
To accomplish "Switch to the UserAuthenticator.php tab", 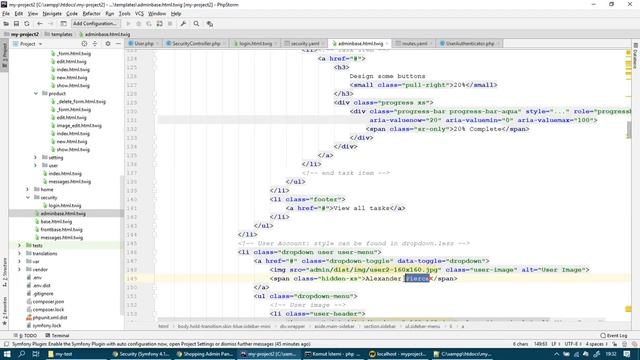I will pos(470,43).
